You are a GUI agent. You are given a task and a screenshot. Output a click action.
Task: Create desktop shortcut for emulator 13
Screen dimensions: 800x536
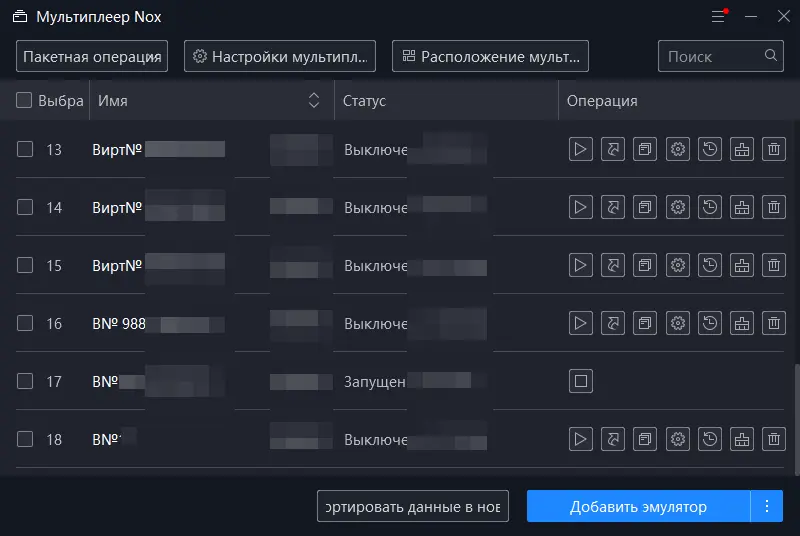pyautogui.click(x=613, y=149)
